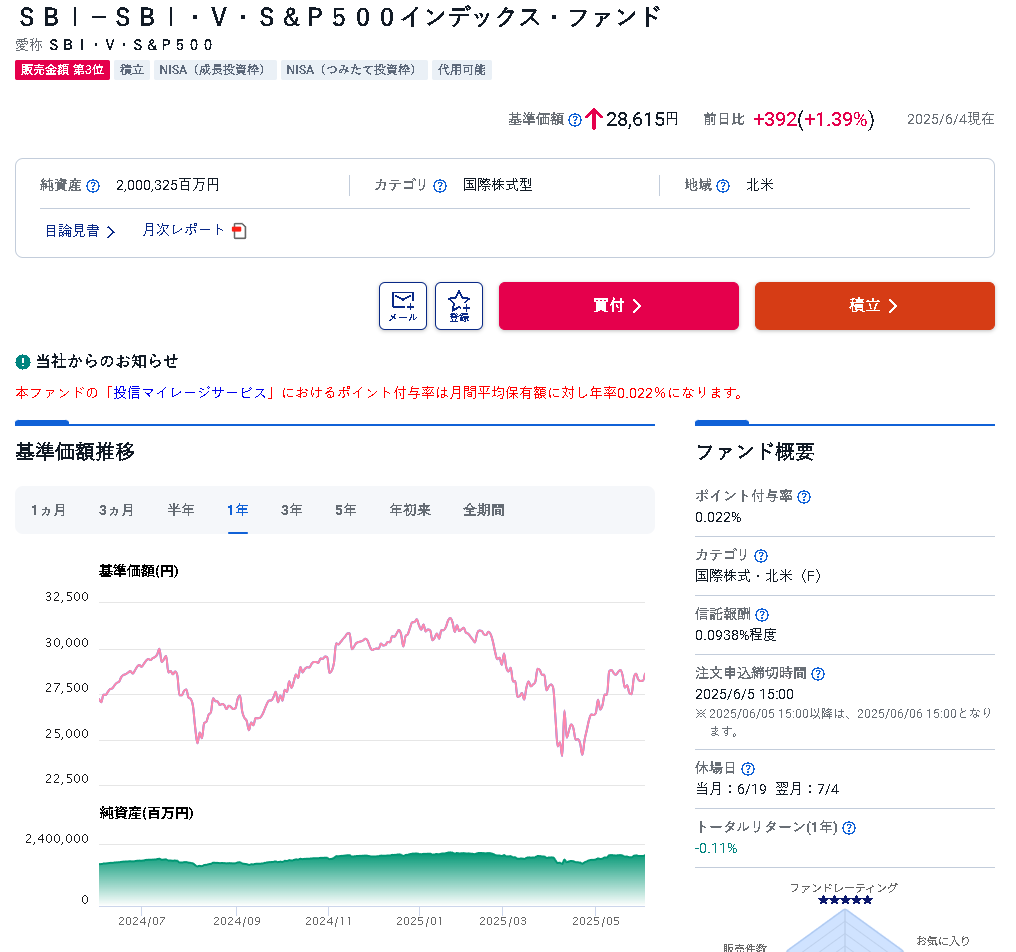Open help icon next to 純資産
Screen dimensions: 1016x952
tap(93, 186)
